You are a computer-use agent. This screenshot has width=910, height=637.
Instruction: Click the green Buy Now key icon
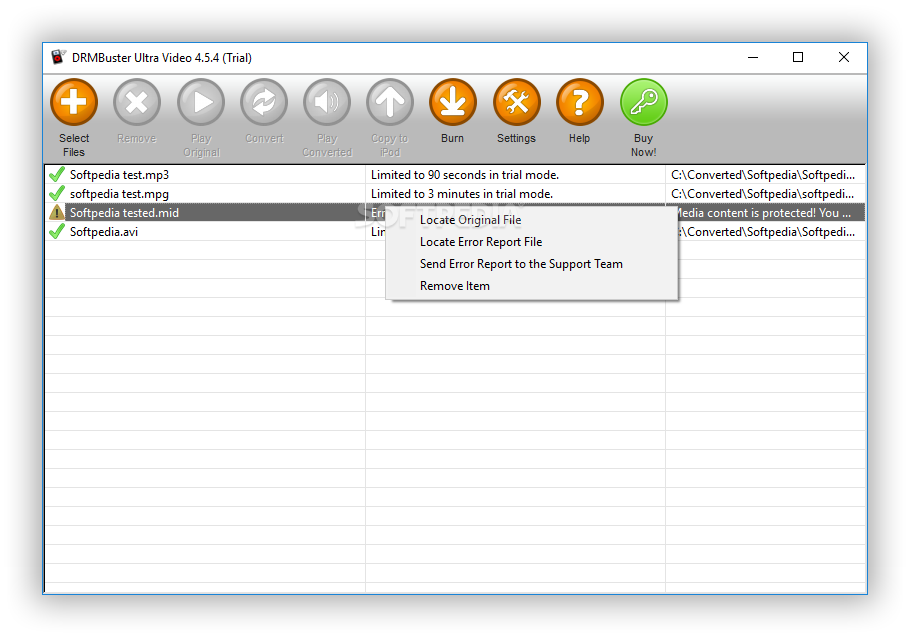coord(644,103)
